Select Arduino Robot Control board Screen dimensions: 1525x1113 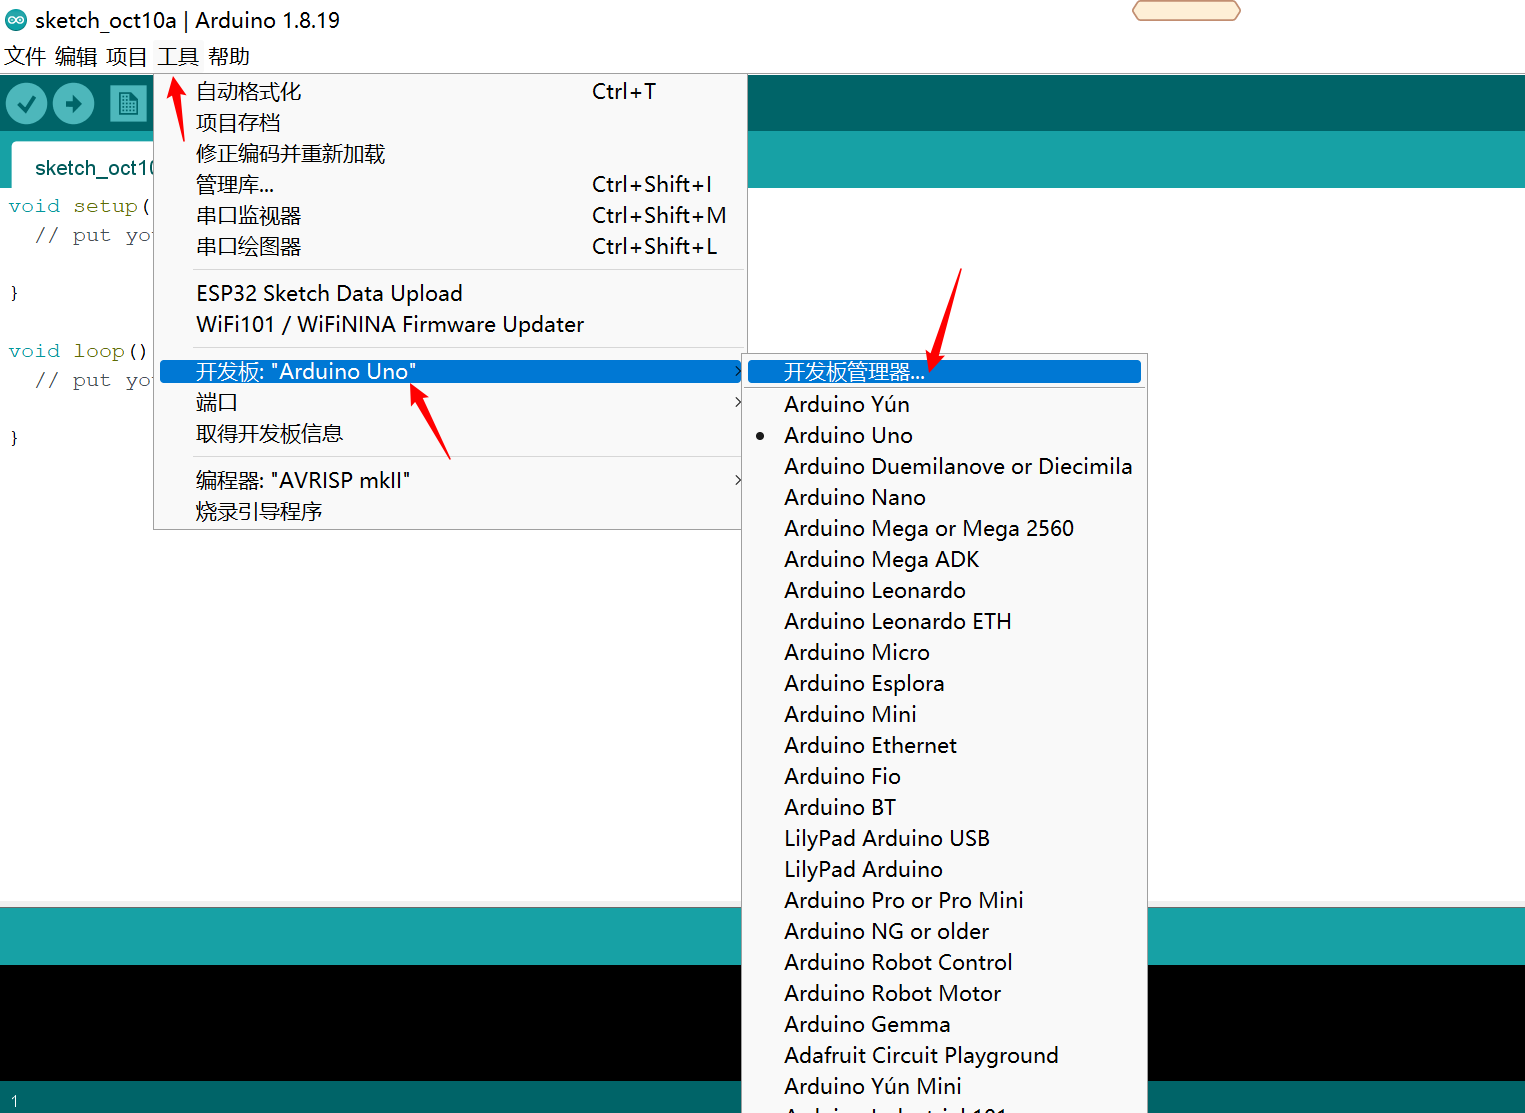point(944,962)
